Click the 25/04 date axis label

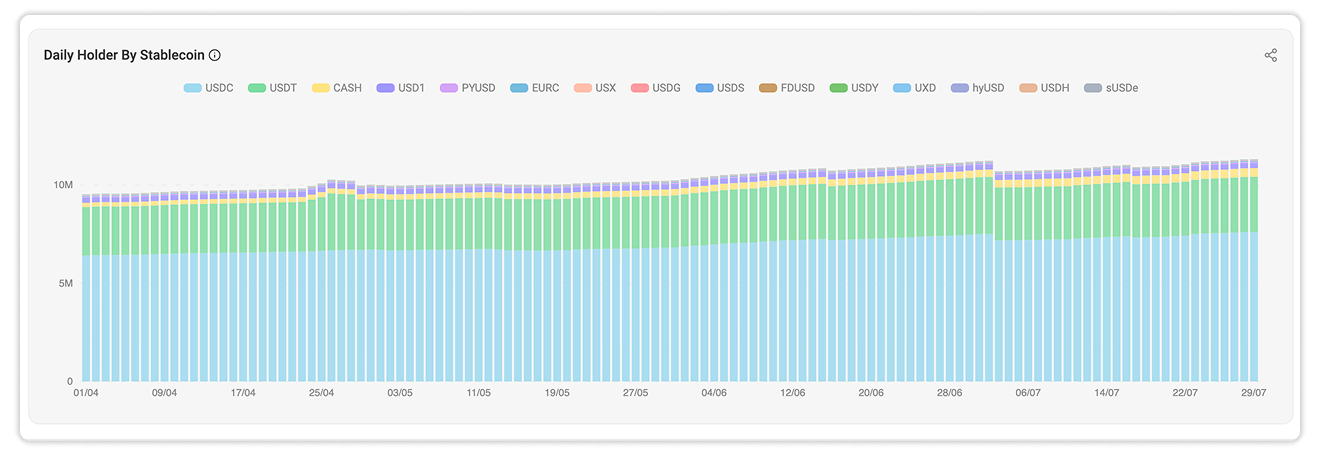click(321, 393)
